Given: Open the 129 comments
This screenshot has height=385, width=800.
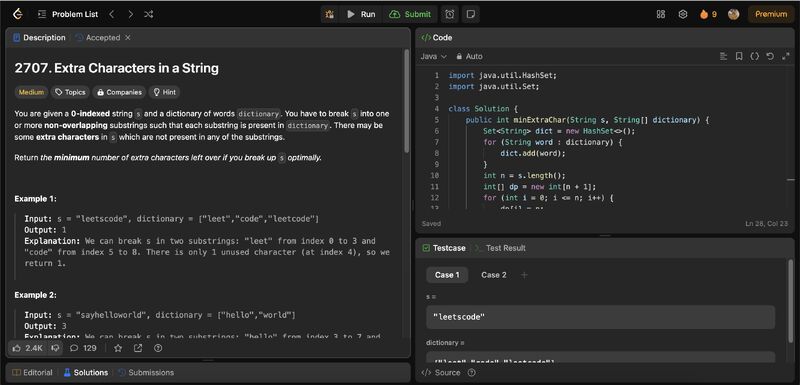Looking at the screenshot, I should [x=83, y=348].
